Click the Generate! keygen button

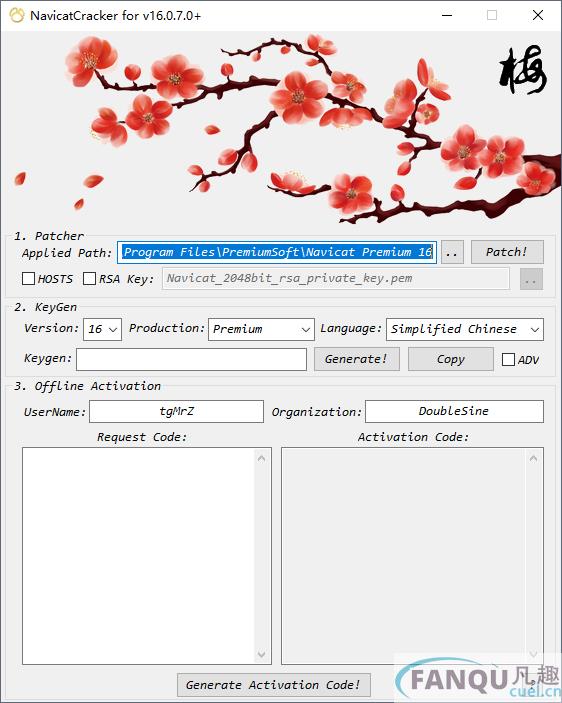click(x=357, y=359)
